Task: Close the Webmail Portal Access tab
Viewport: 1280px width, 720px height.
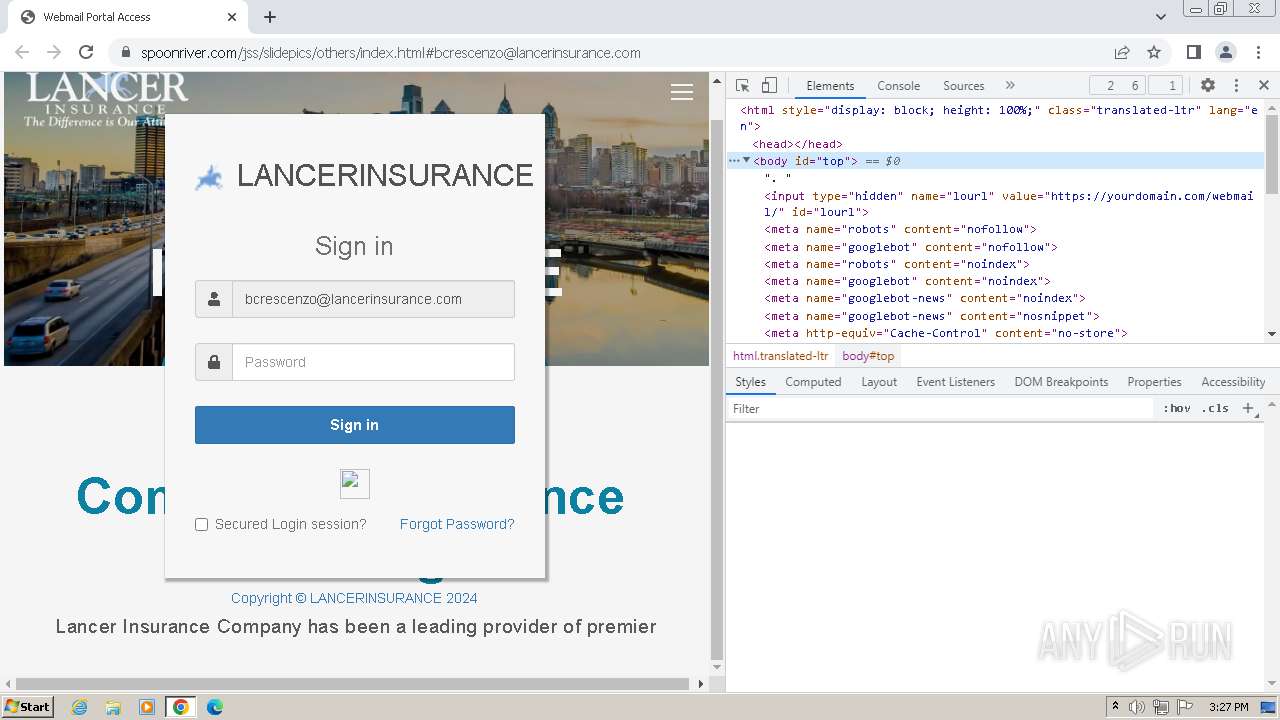Action: (x=232, y=17)
